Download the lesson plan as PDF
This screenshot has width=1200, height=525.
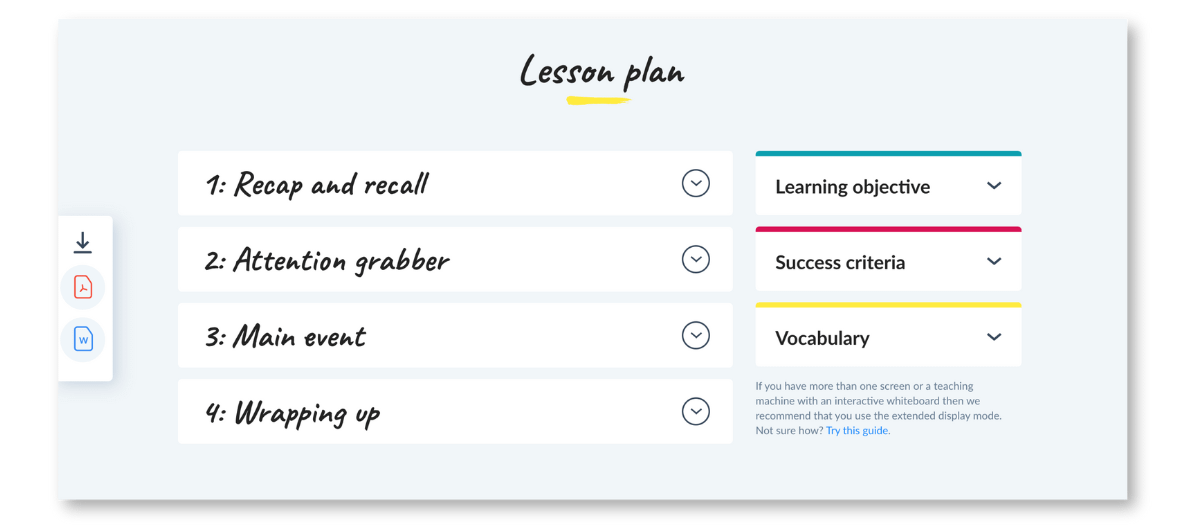click(x=83, y=288)
